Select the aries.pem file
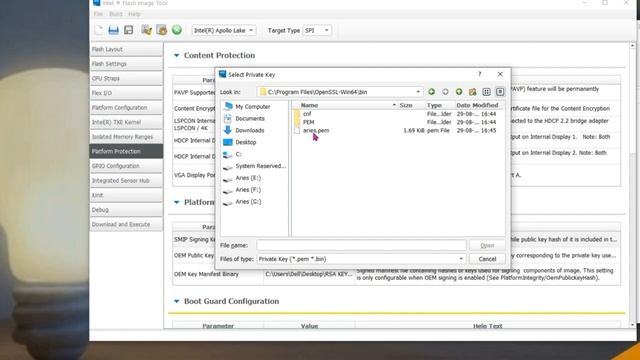The height and width of the screenshot is (360, 640). coord(316,131)
